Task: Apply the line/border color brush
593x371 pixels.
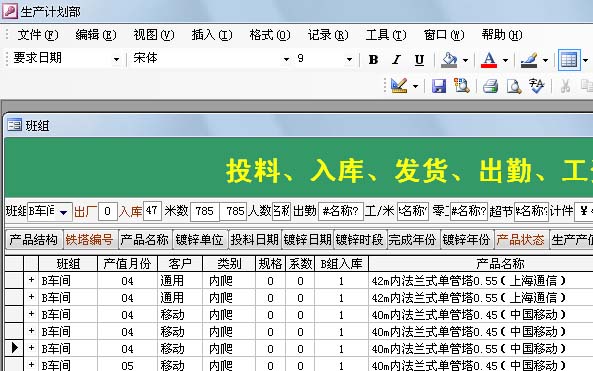Action: (x=528, y=60)
